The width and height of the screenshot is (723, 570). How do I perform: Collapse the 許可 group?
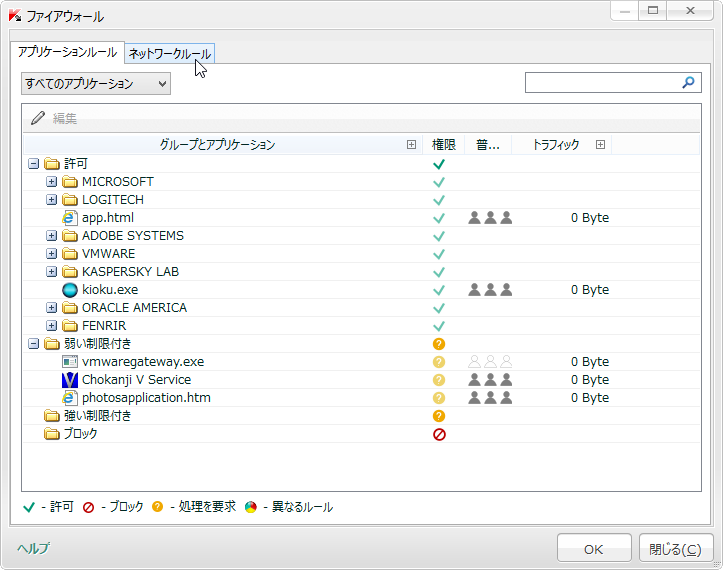click(34, 164)
